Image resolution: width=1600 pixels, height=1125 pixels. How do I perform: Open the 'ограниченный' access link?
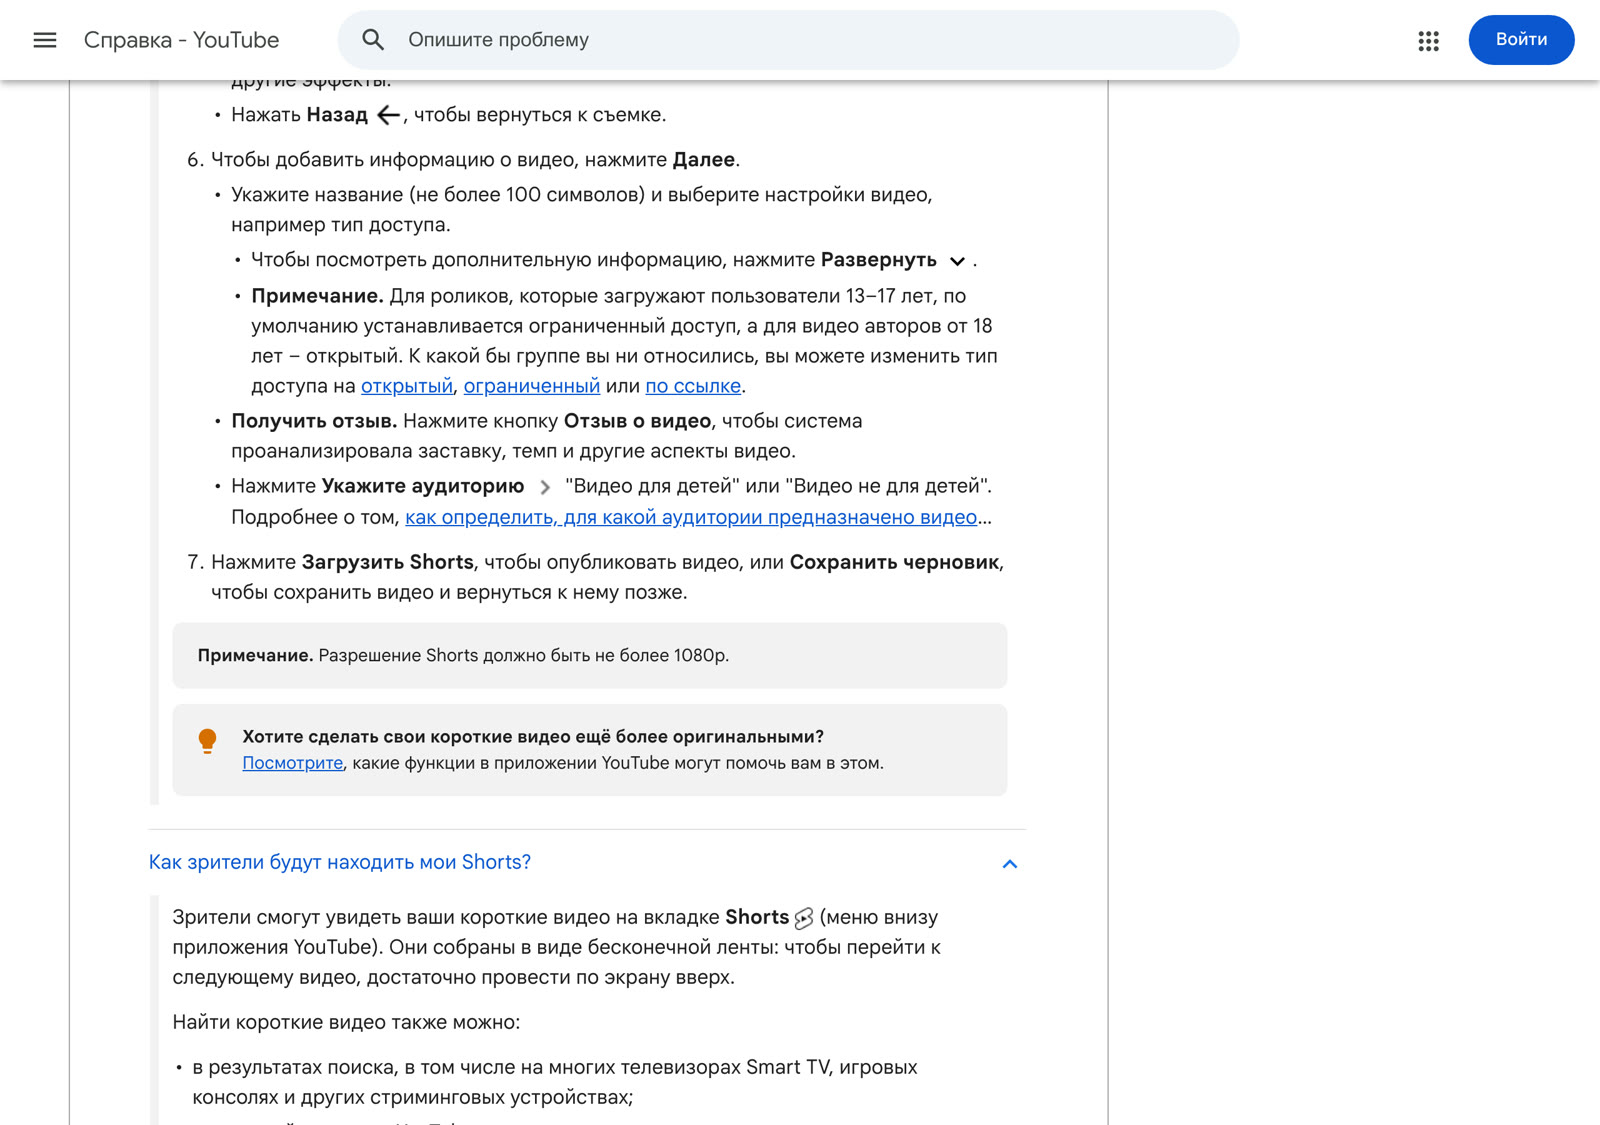pyautogui.click(x=532, y=386)
